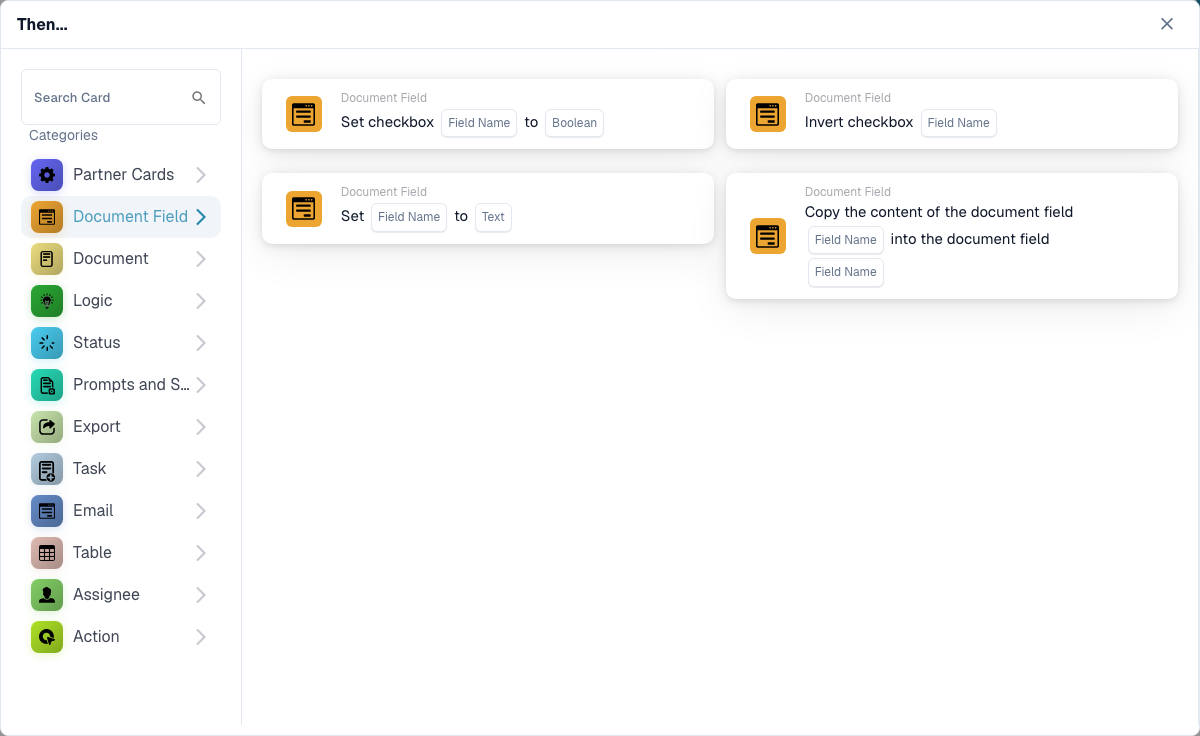Open the Export category label
The height and width of the screenshot is (736, 1200).
click(96, 427)
